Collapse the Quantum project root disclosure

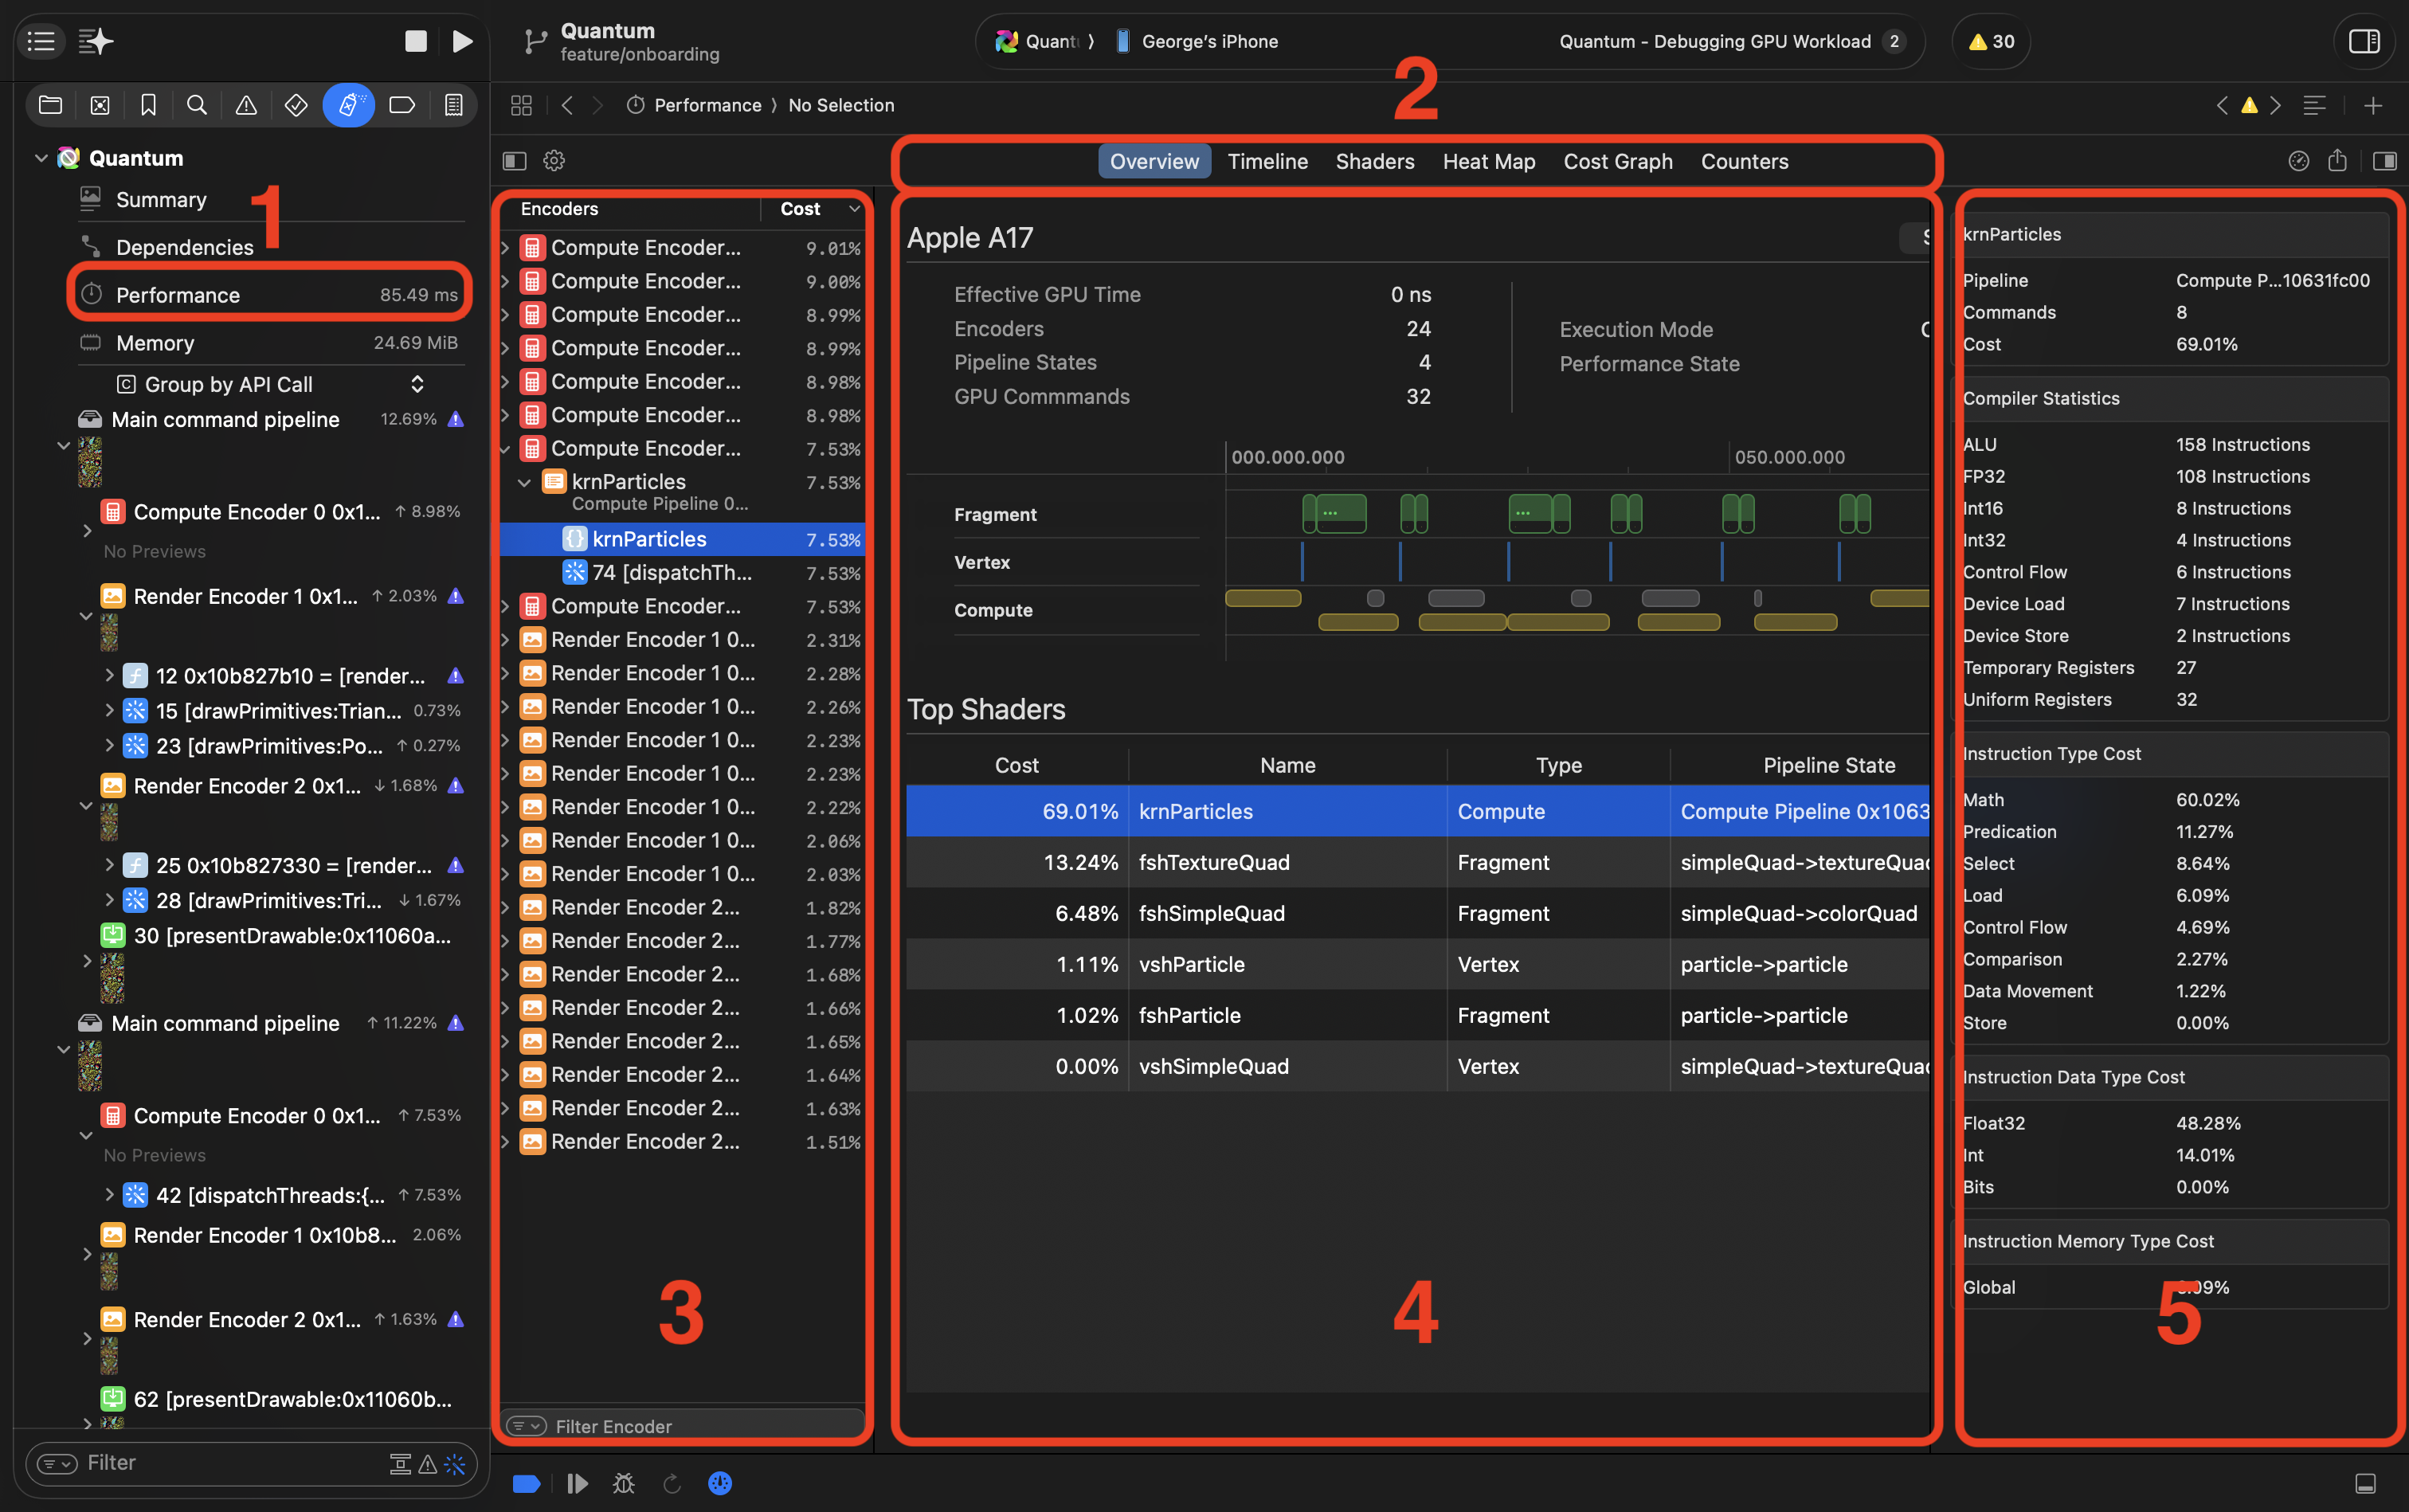point(41,158)
